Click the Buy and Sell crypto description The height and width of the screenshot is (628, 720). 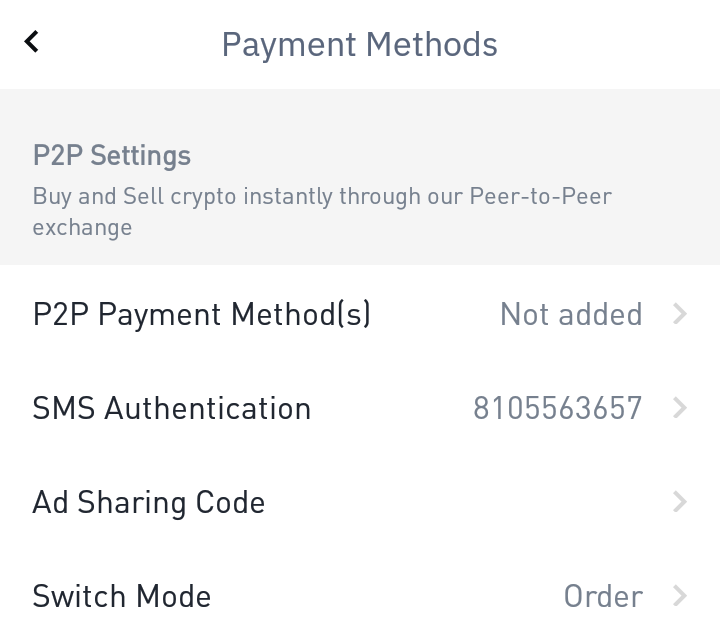pos(322,196)
